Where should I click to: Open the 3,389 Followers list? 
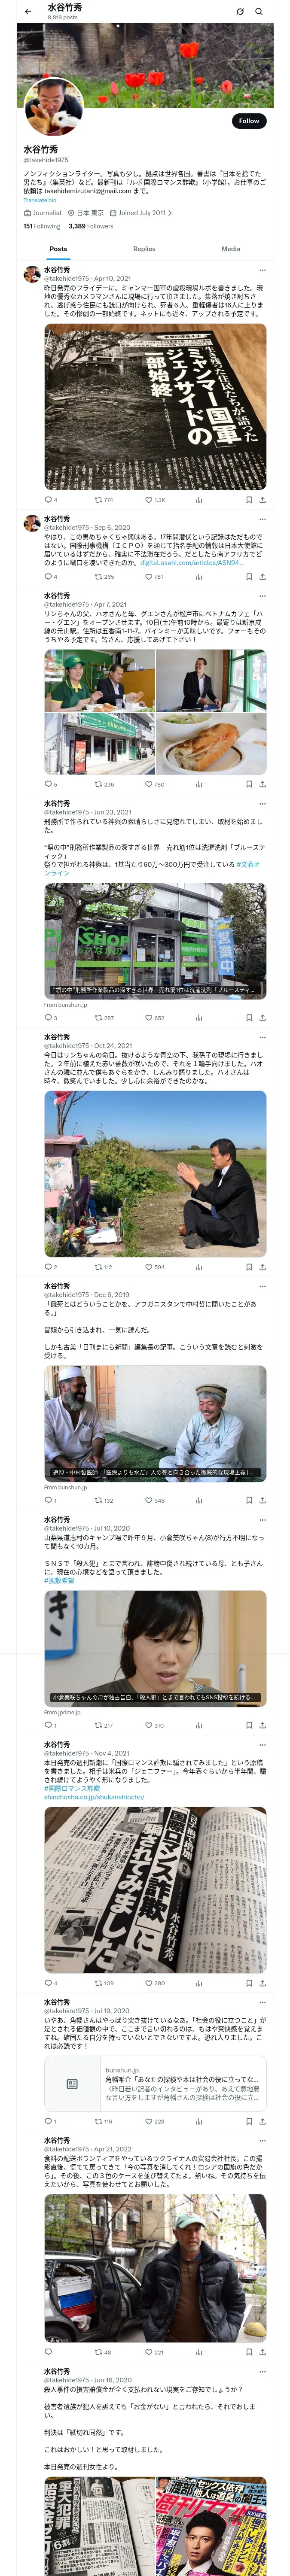pyautogui.click(x=91, y=226)
